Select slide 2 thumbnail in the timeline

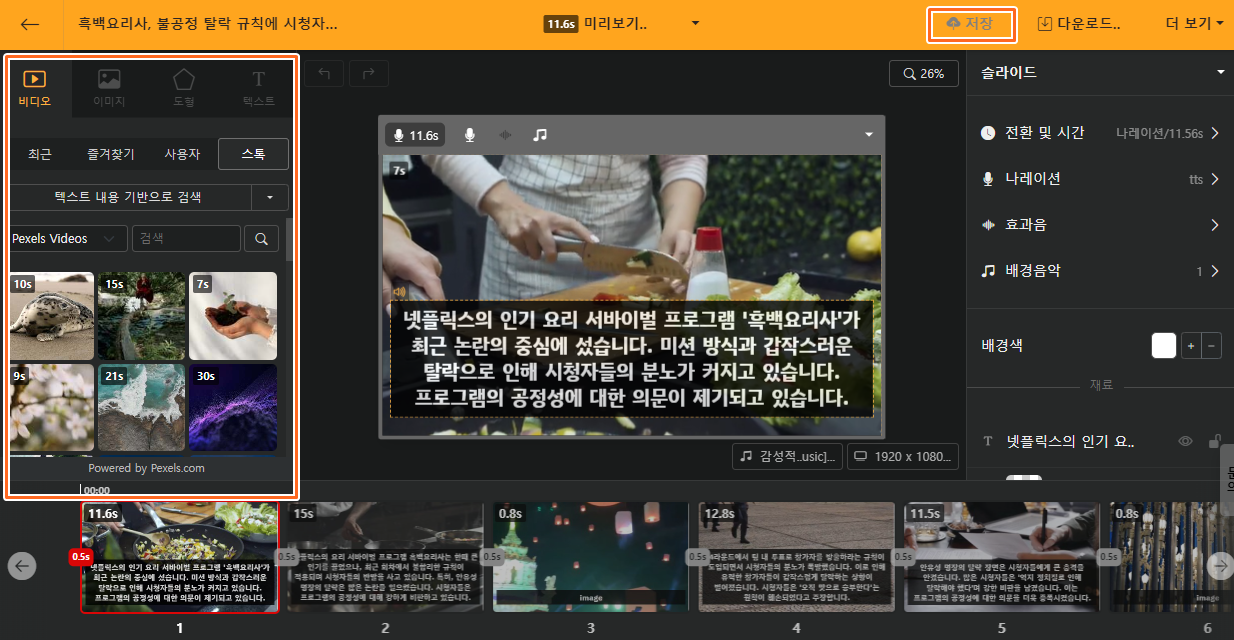click(x=385, y=557)
